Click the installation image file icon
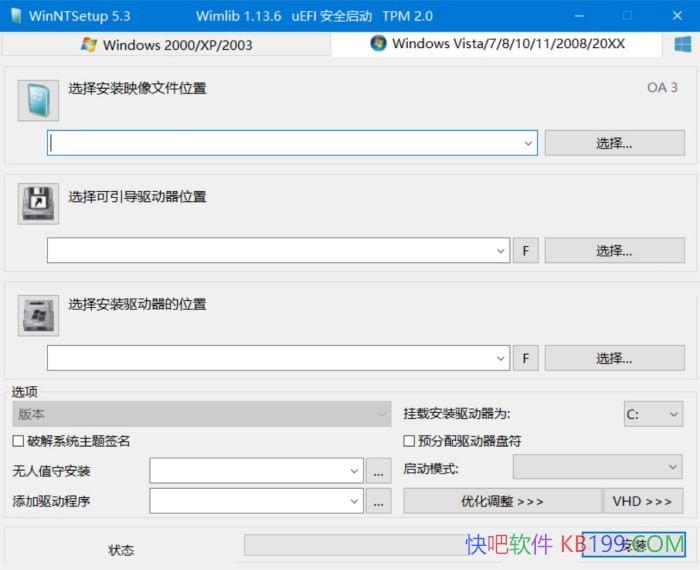 [x=38, y=100]
